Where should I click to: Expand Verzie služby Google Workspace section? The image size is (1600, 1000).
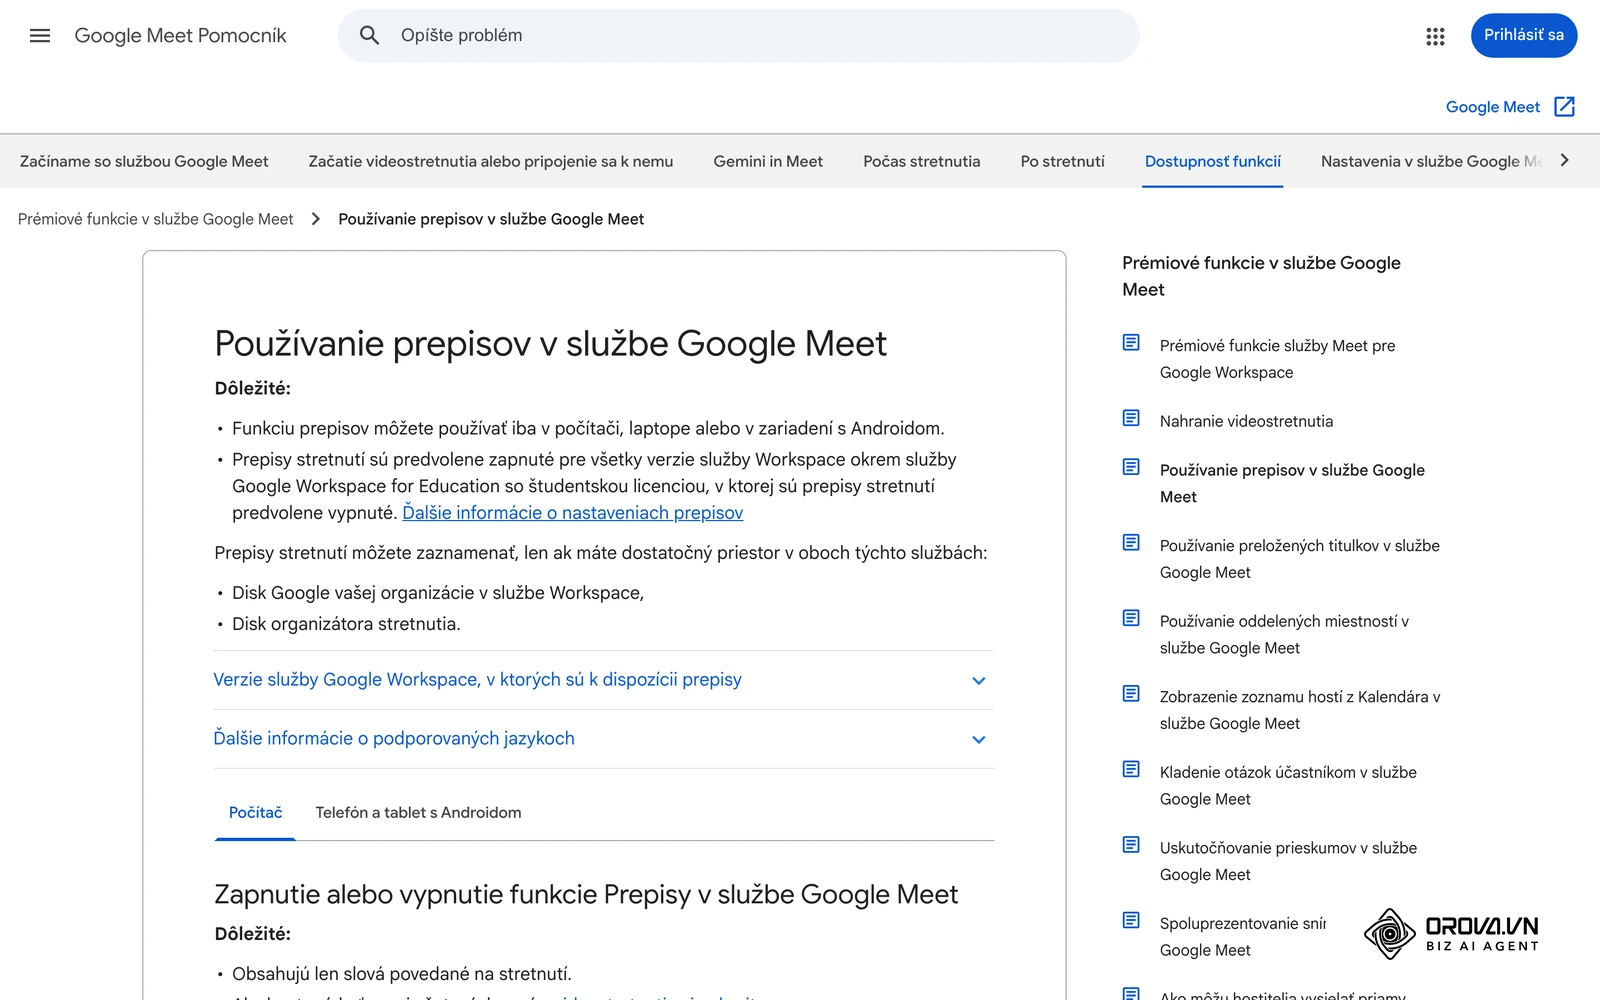(x=603, y=680)
